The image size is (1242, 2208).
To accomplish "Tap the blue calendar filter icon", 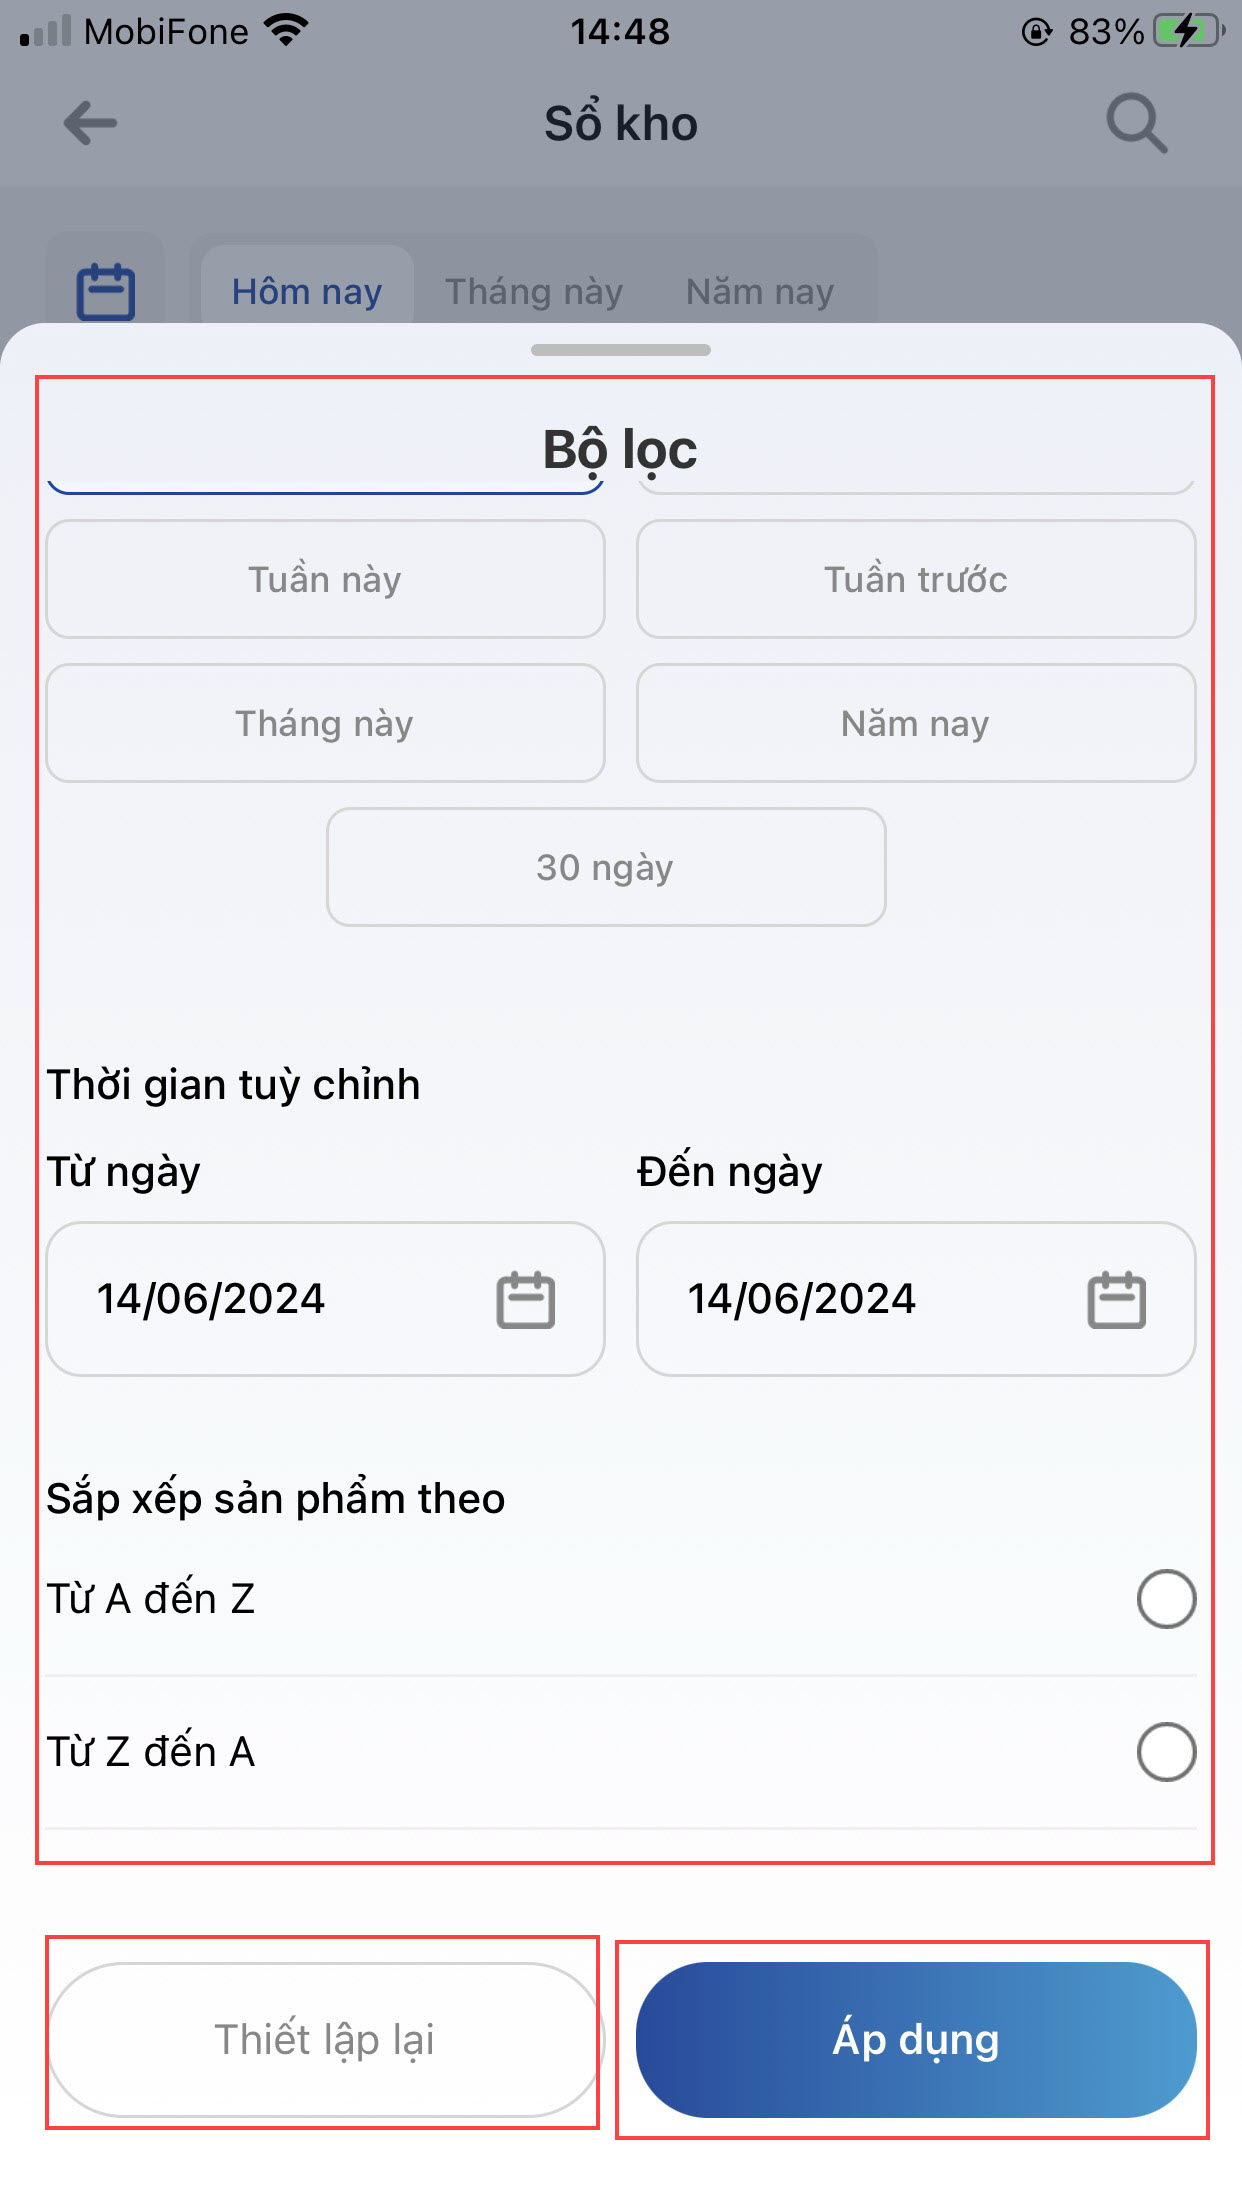I will point(106,291).
